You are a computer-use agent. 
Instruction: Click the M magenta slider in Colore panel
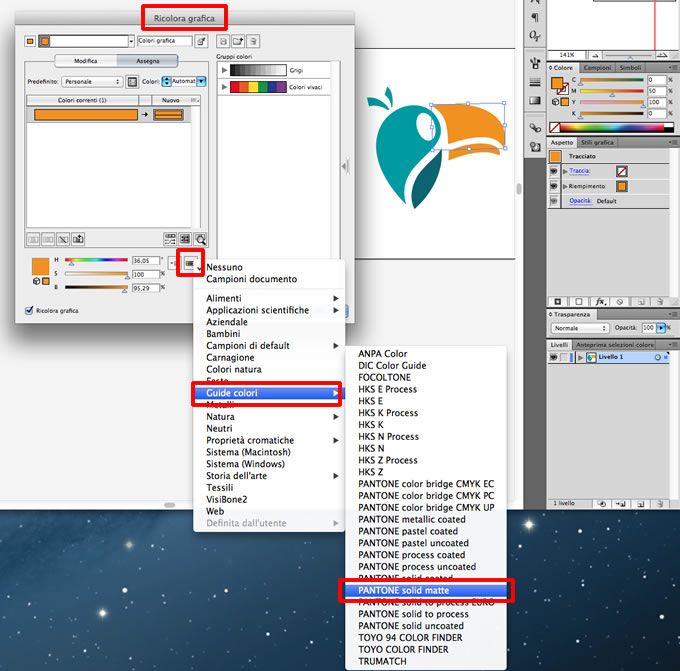click(611, 91)
